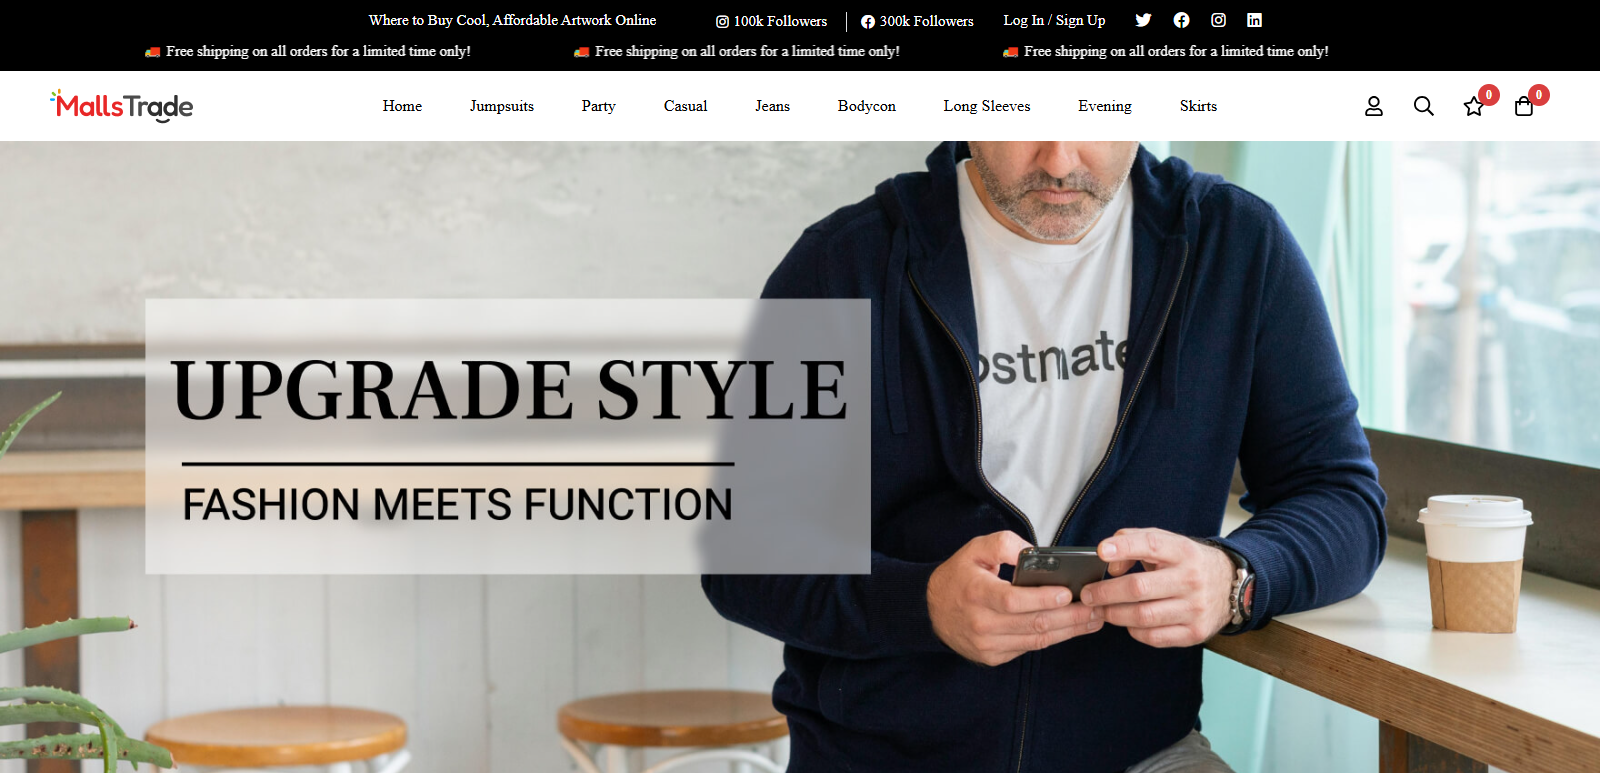This screenshot has width=1600, height=773.
Task: Open the Facebook icon in top bar
Action: tap(1181, 20)
